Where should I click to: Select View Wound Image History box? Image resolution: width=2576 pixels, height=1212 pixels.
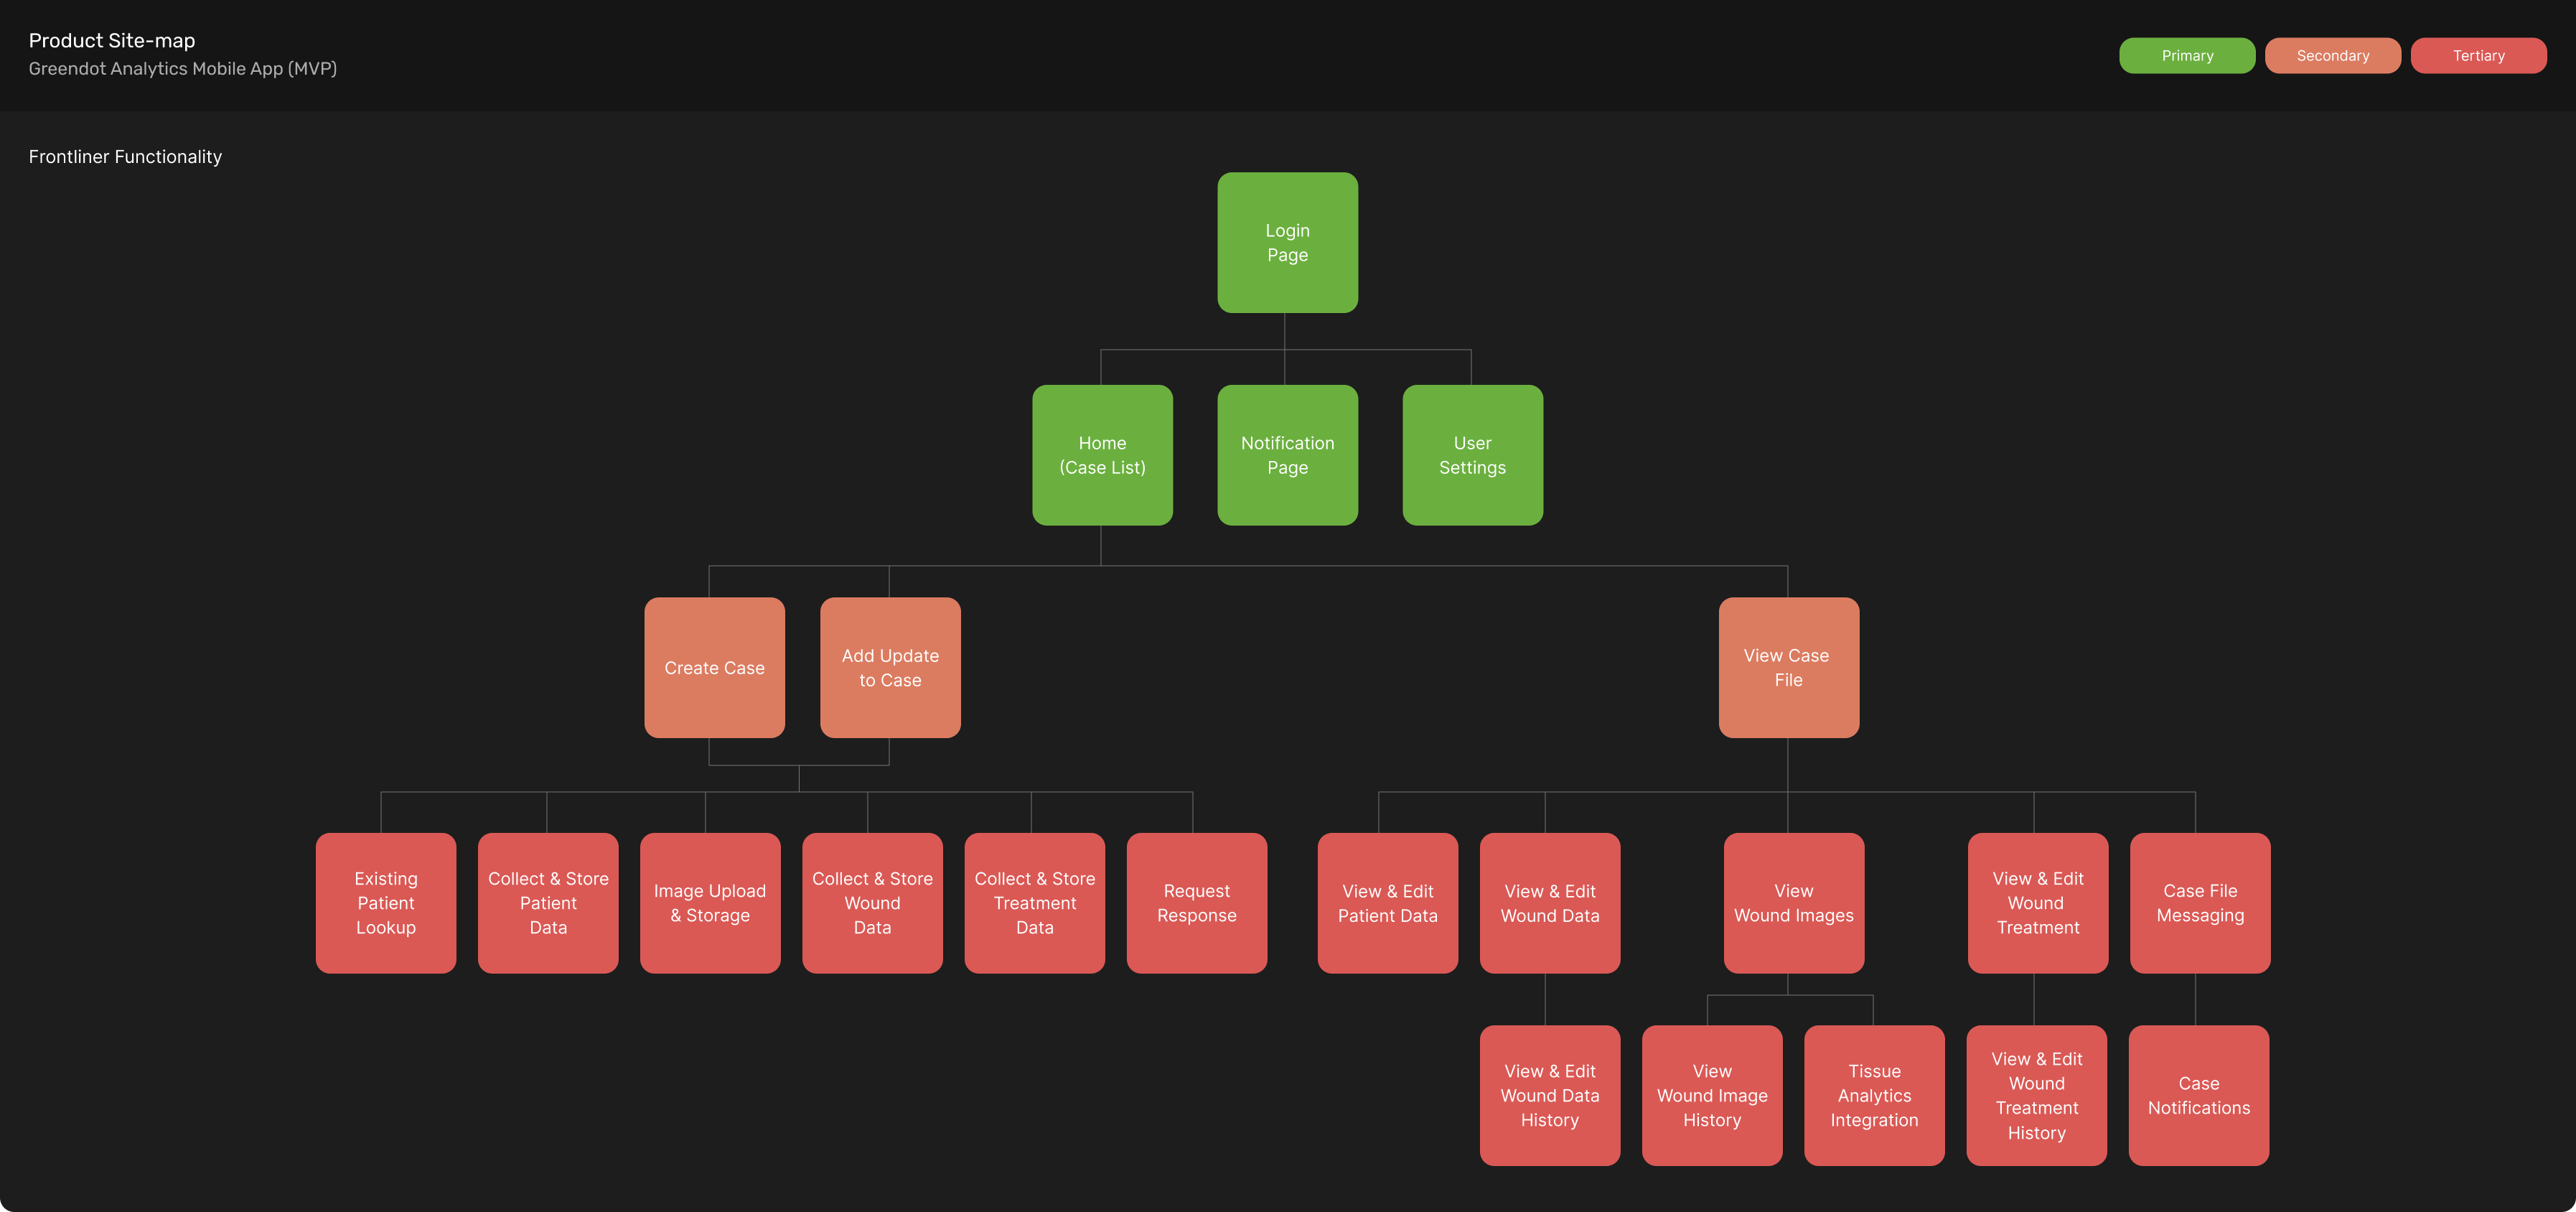click(x=1712, y=1095)
